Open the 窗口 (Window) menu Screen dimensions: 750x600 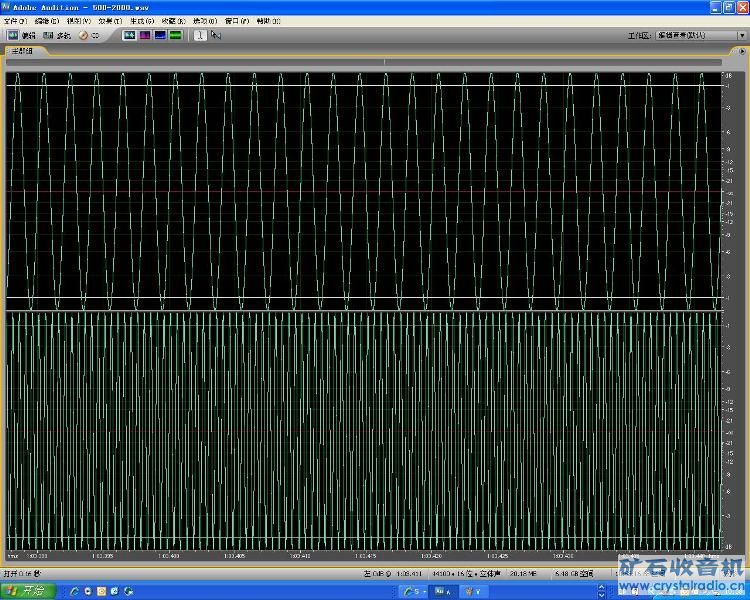click(237, 21)
